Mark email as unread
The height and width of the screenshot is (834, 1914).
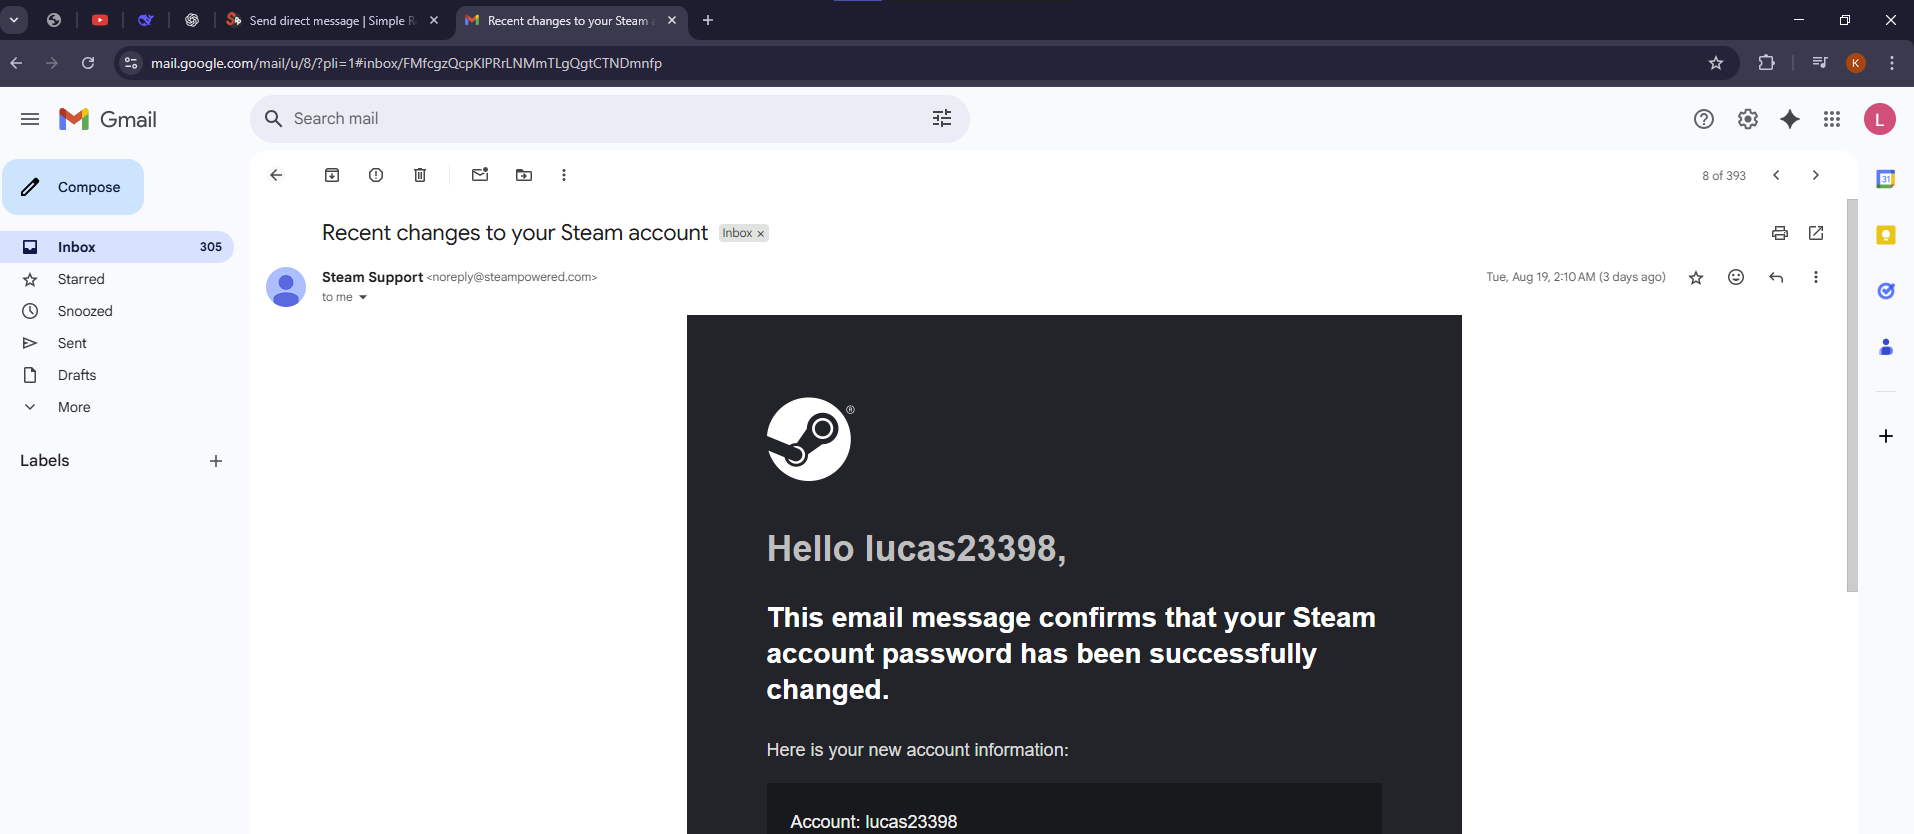(x=480, y=175)
